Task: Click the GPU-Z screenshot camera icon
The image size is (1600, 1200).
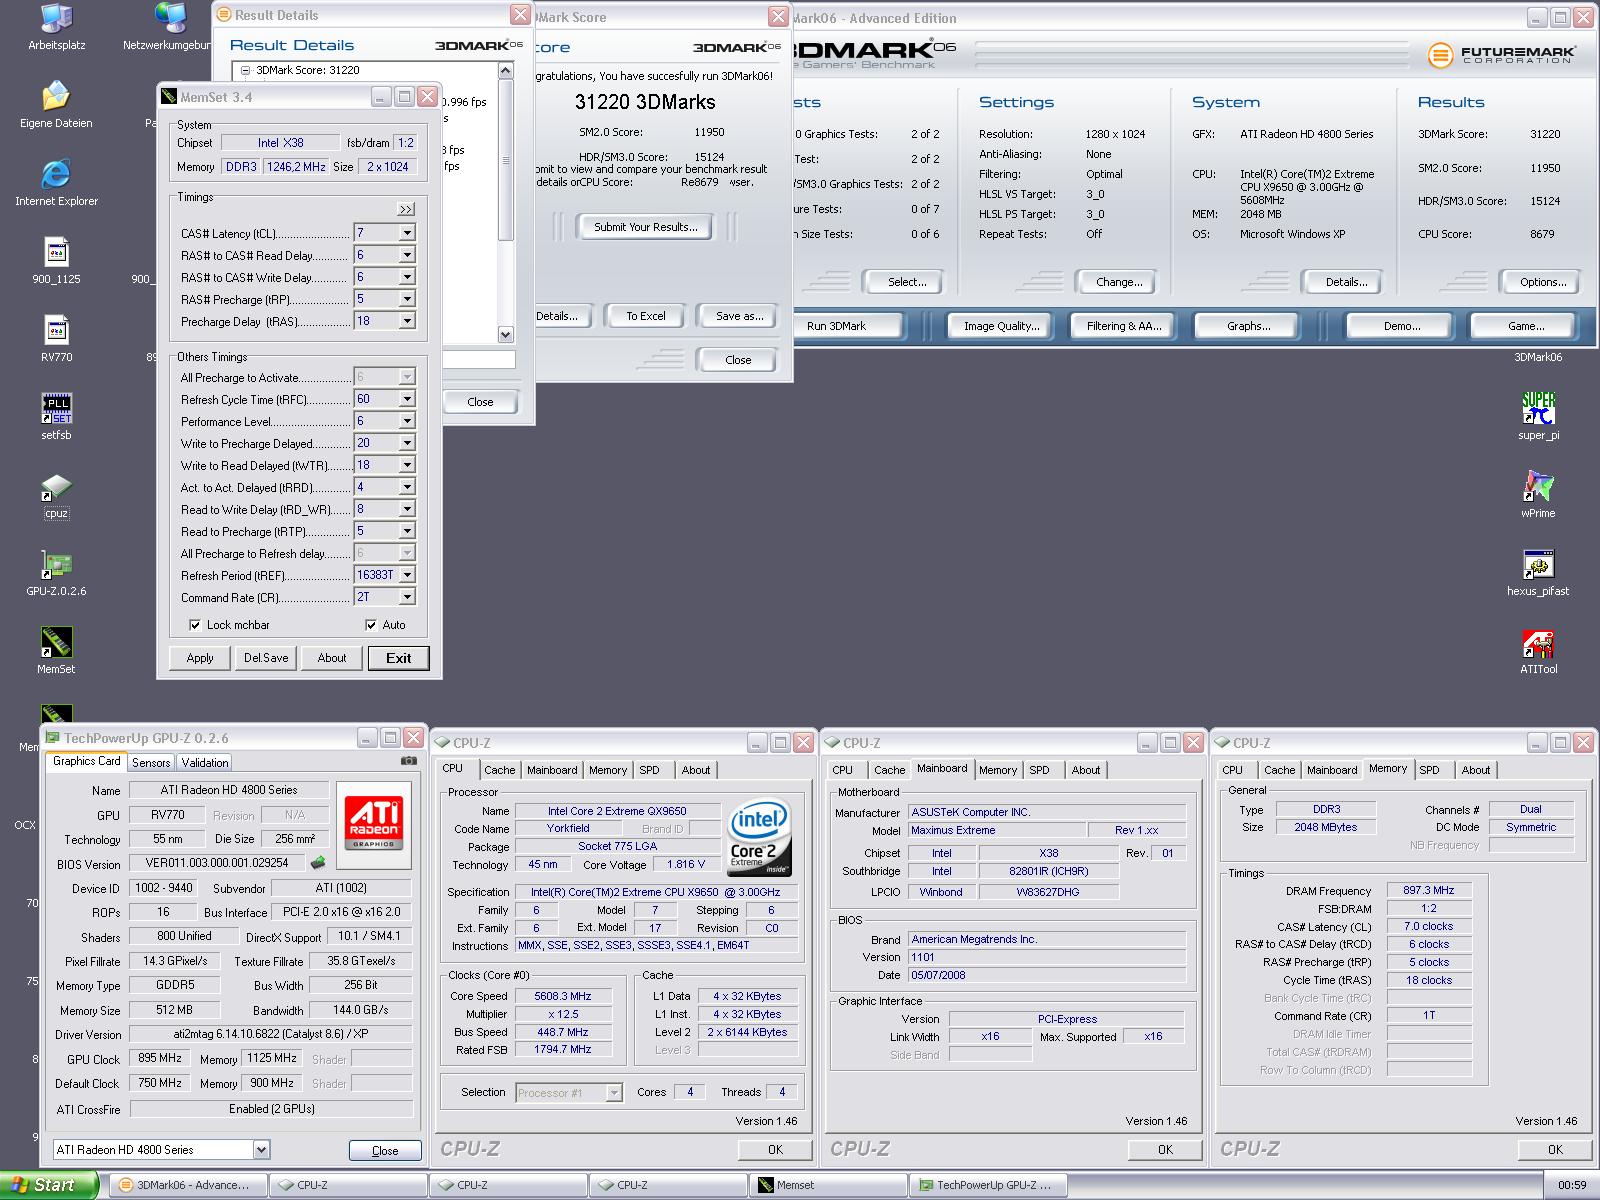Action: point(408,761)
